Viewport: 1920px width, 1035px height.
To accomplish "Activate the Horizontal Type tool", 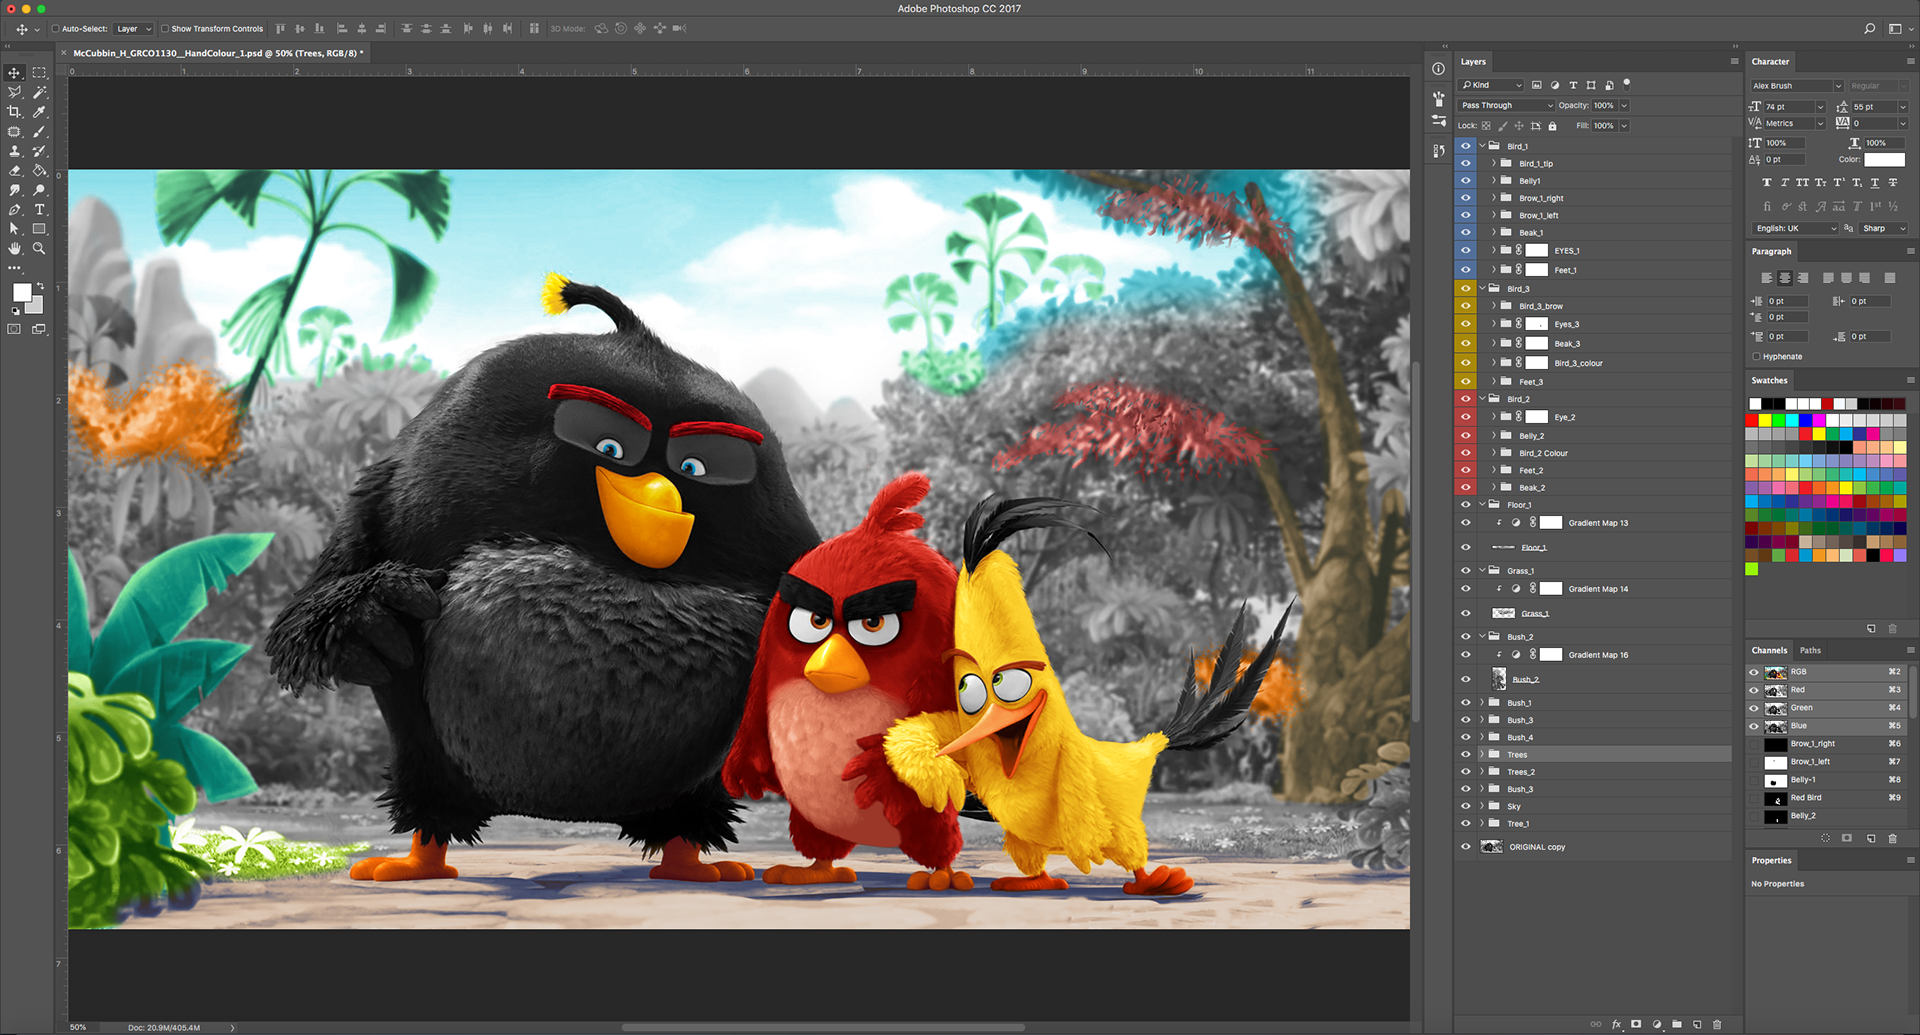I will tap(39, 210).
